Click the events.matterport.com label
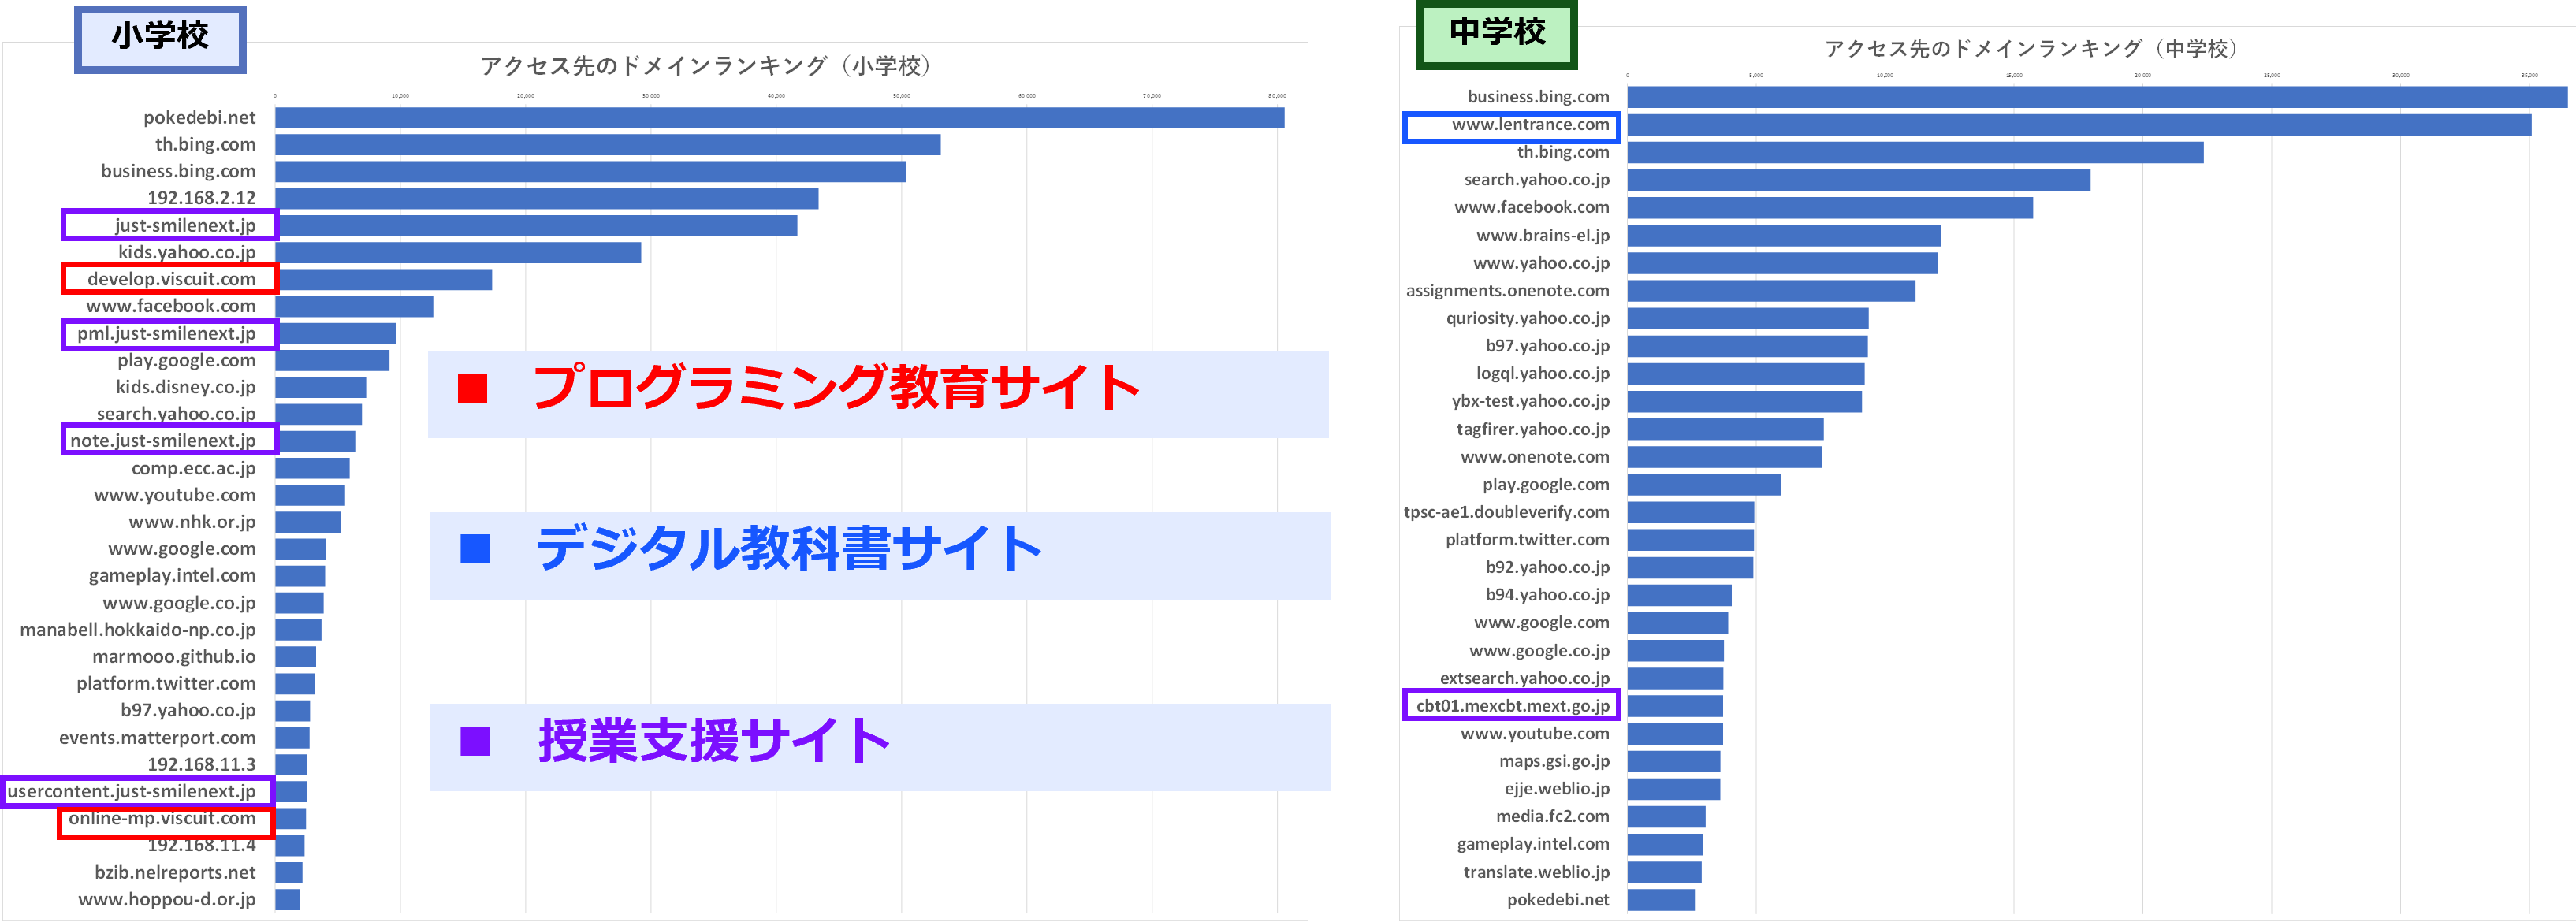 pyautogui.click(x=157, y=738)
